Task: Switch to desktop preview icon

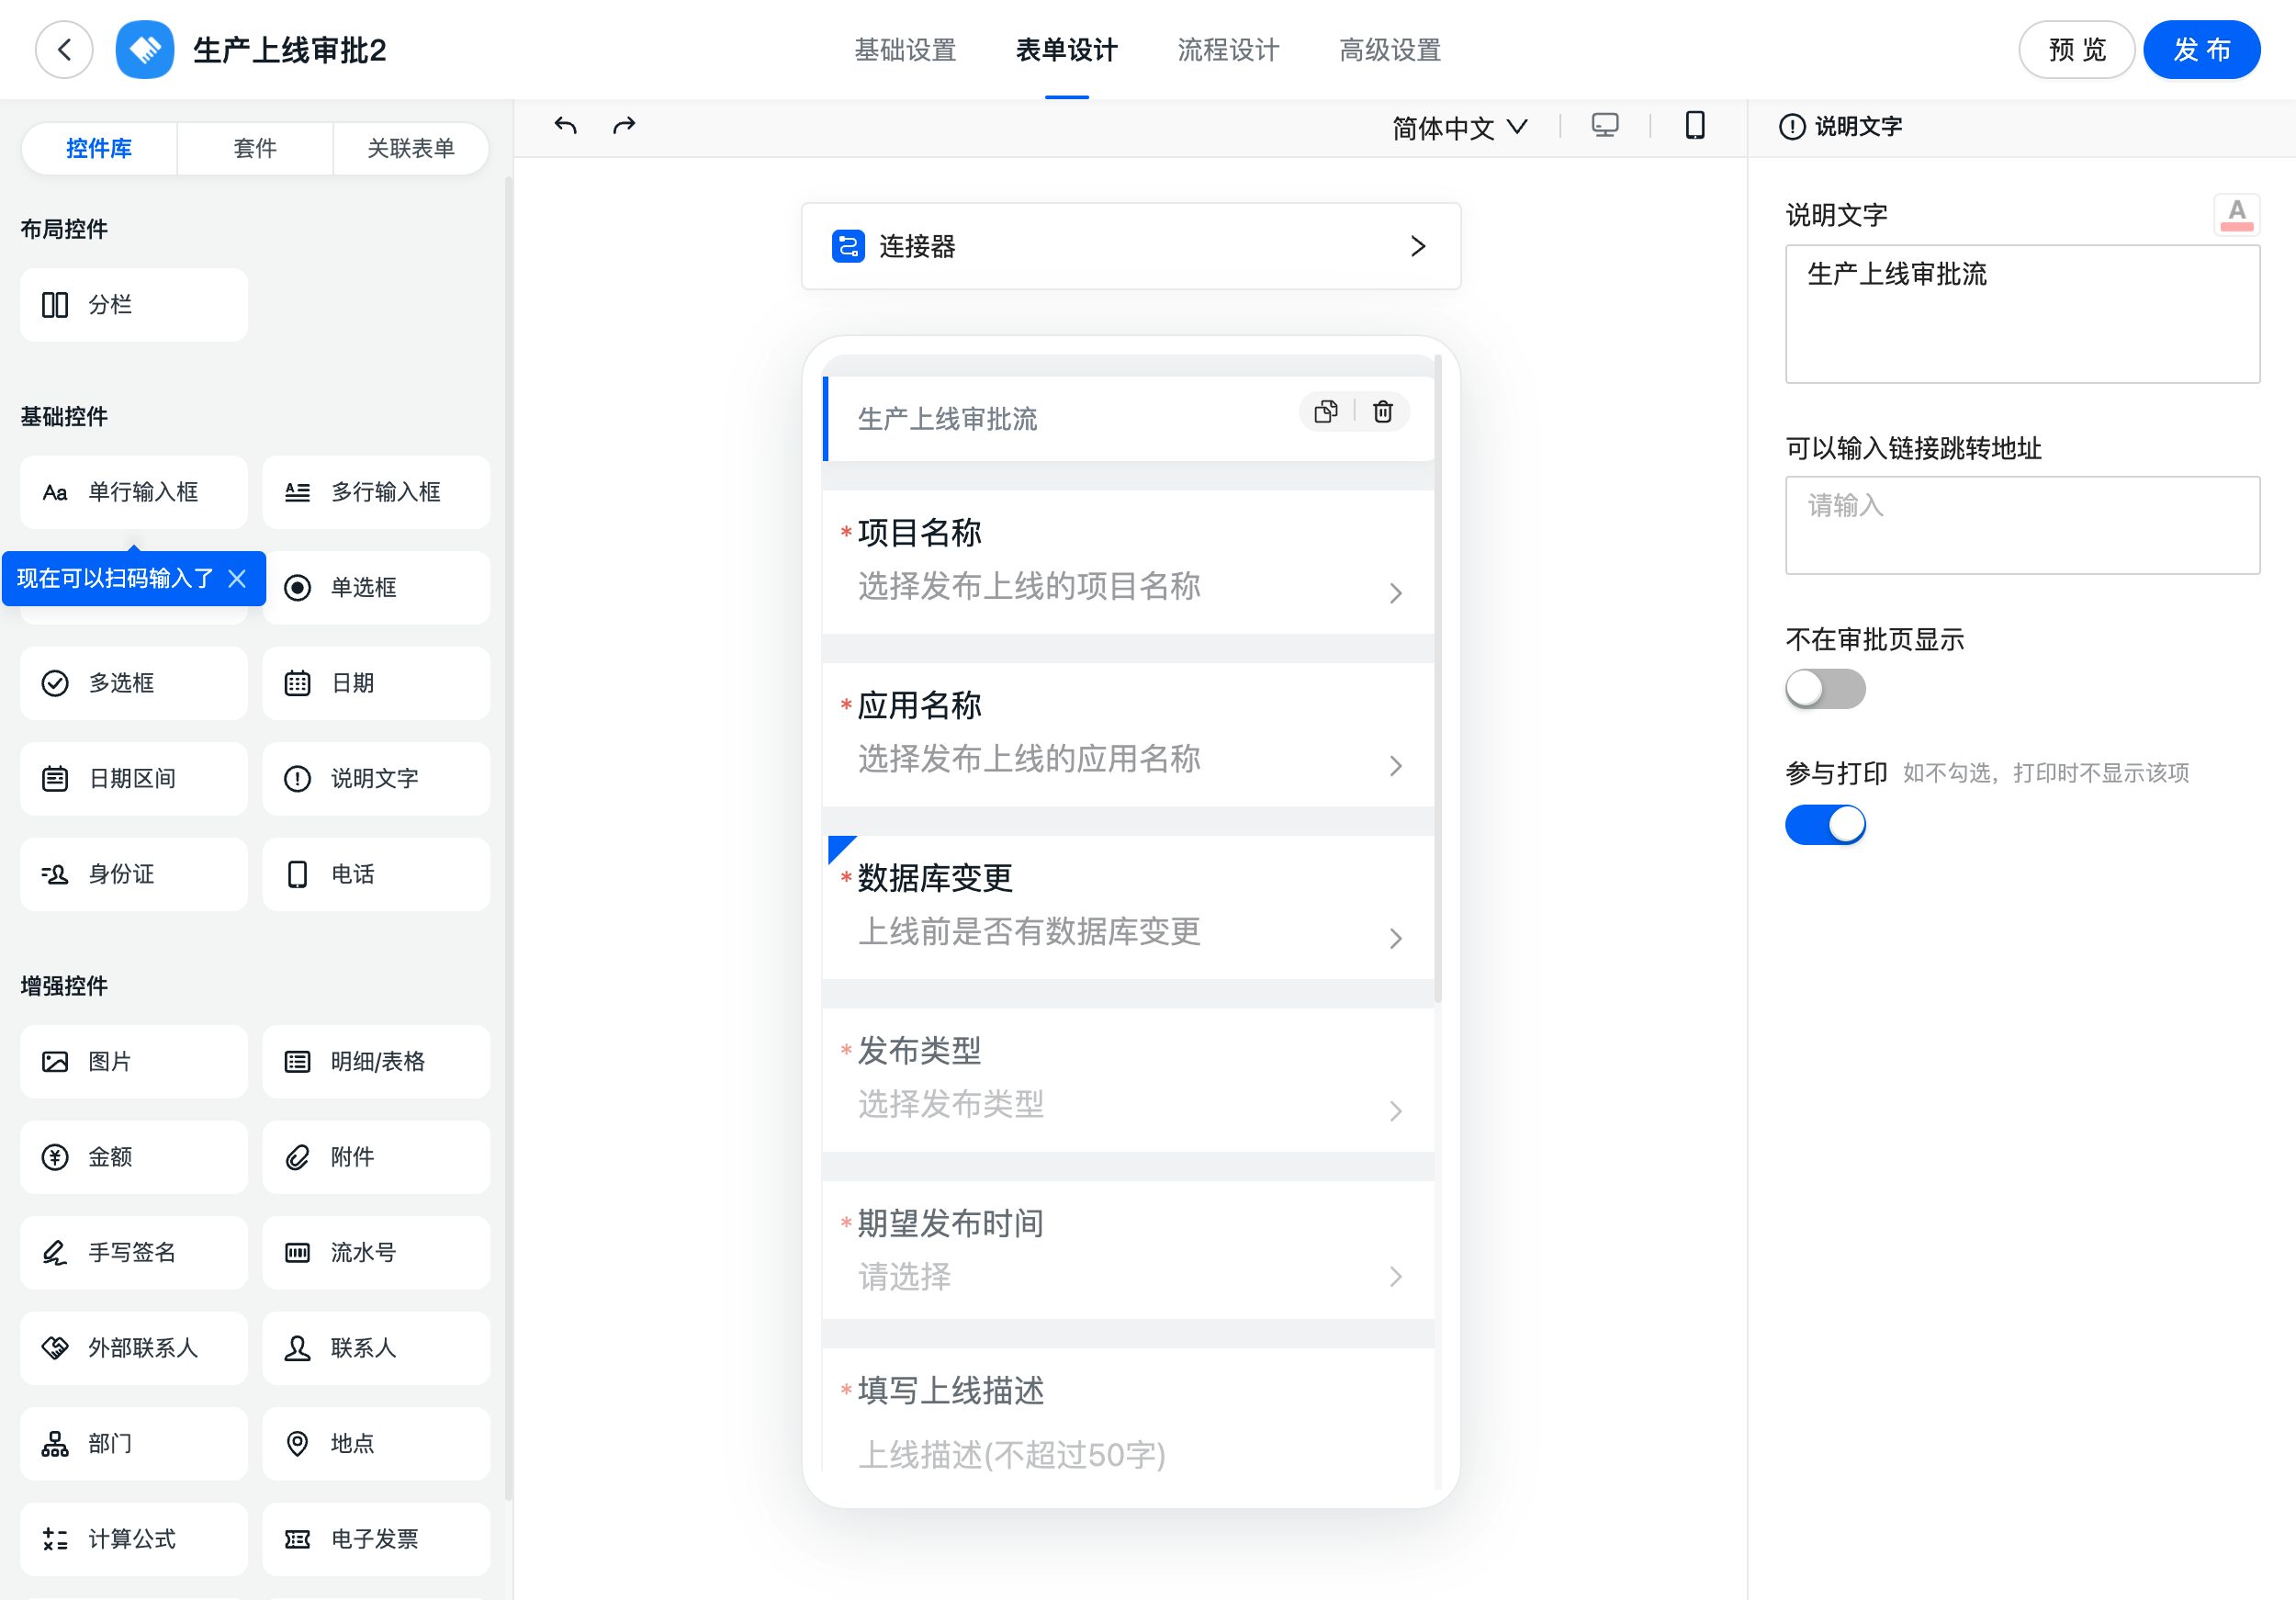Action: [1605, 126]
